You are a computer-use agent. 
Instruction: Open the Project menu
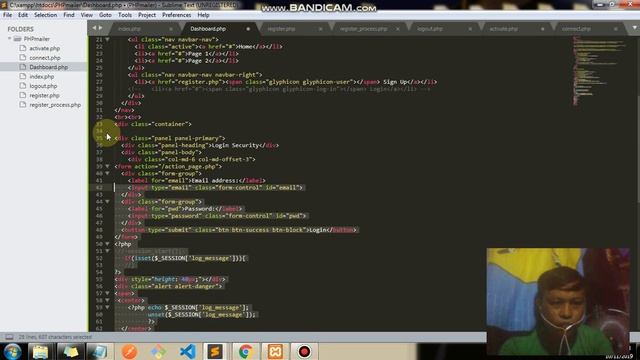coord(147,15)
